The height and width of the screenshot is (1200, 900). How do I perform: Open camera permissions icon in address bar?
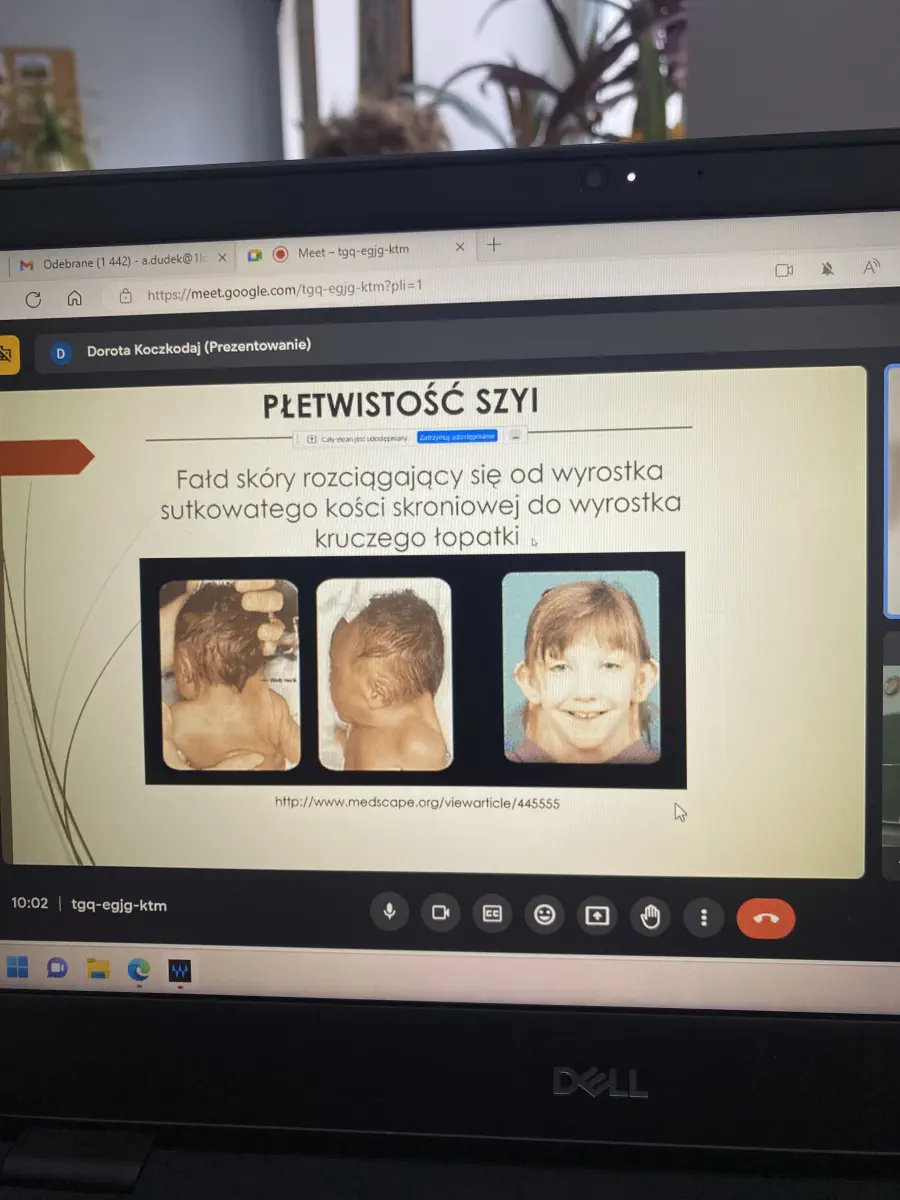(784, 270)
